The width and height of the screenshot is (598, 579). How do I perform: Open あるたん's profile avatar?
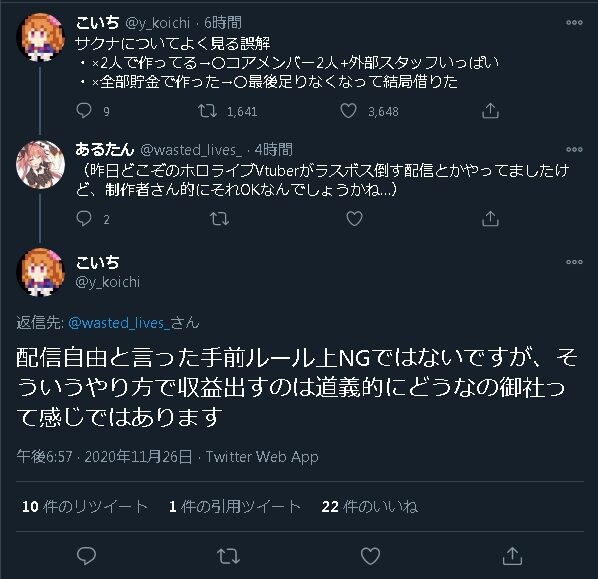point(40,165)
